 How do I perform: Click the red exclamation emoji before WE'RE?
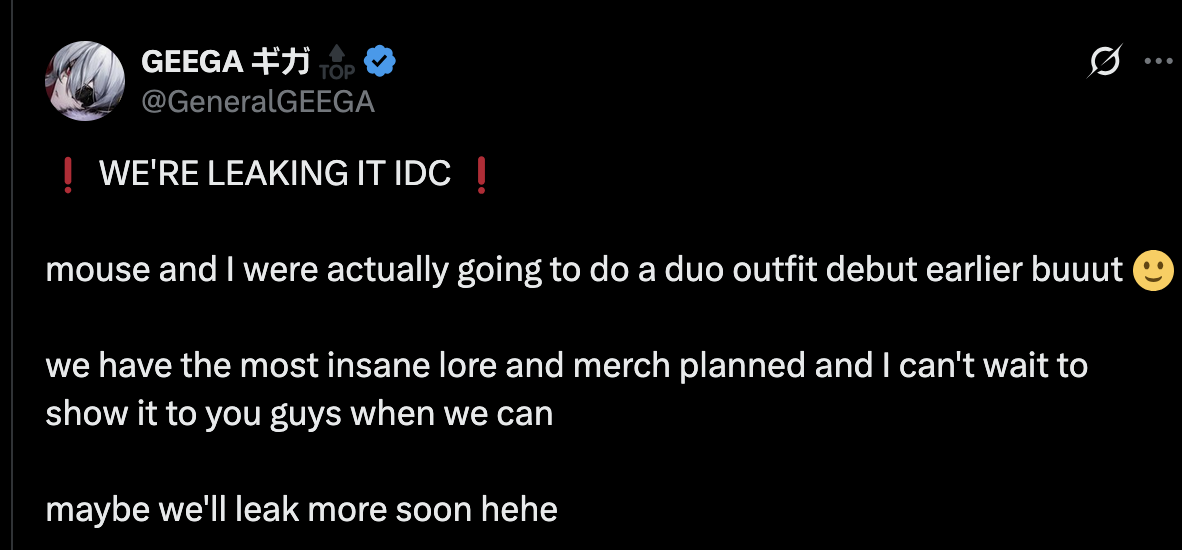[x=68, y=176]
